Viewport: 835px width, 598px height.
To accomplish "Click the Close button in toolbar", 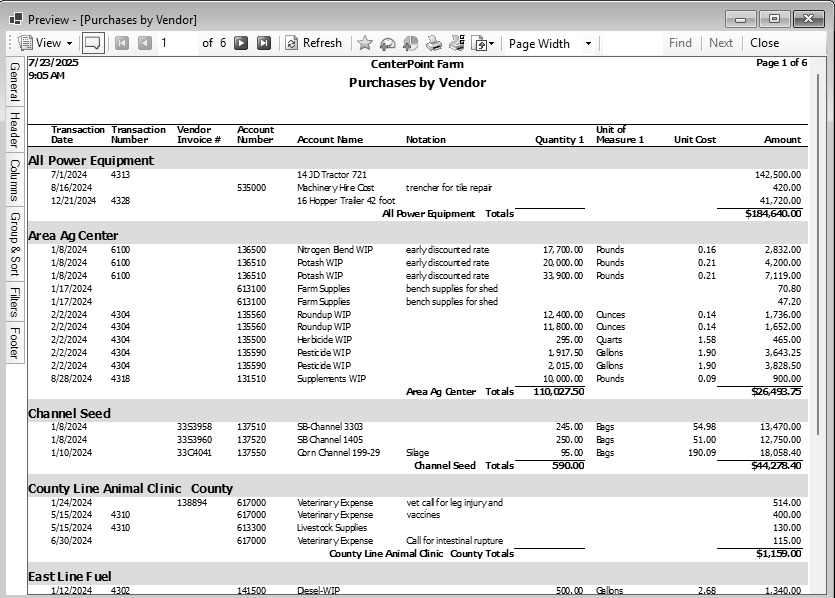I will 764,43.
